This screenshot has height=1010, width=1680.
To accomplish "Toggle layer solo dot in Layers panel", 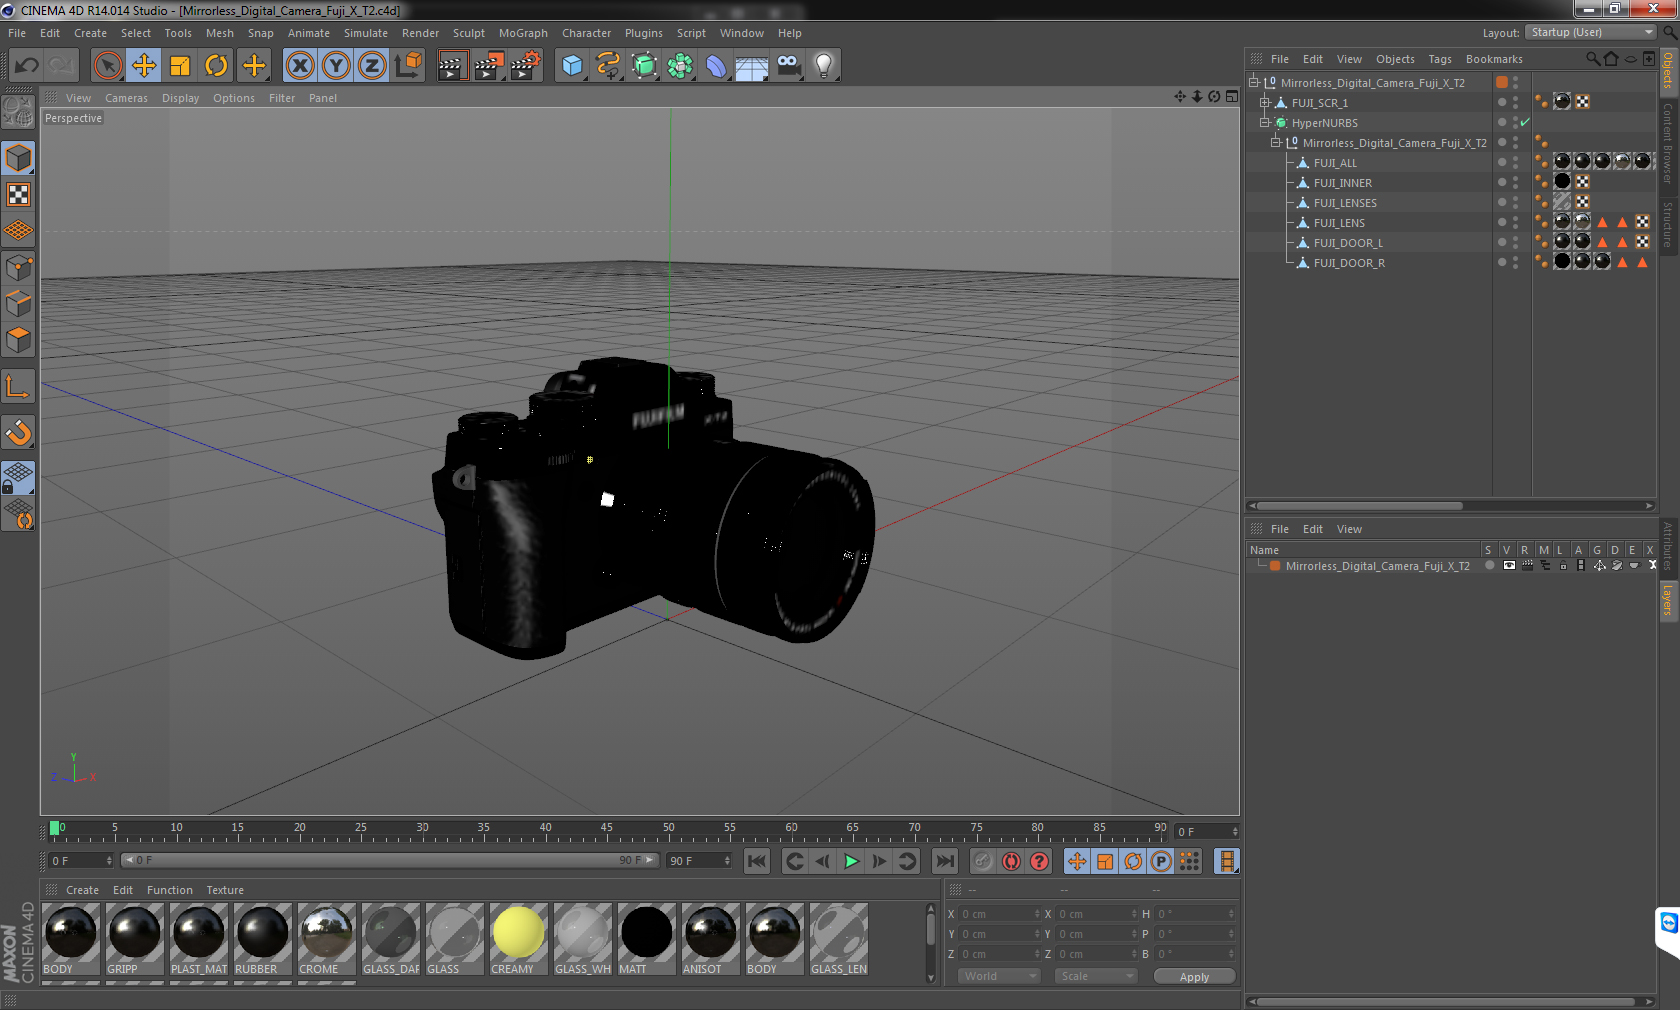I will pyautogui.click(x=1489, y=565).
